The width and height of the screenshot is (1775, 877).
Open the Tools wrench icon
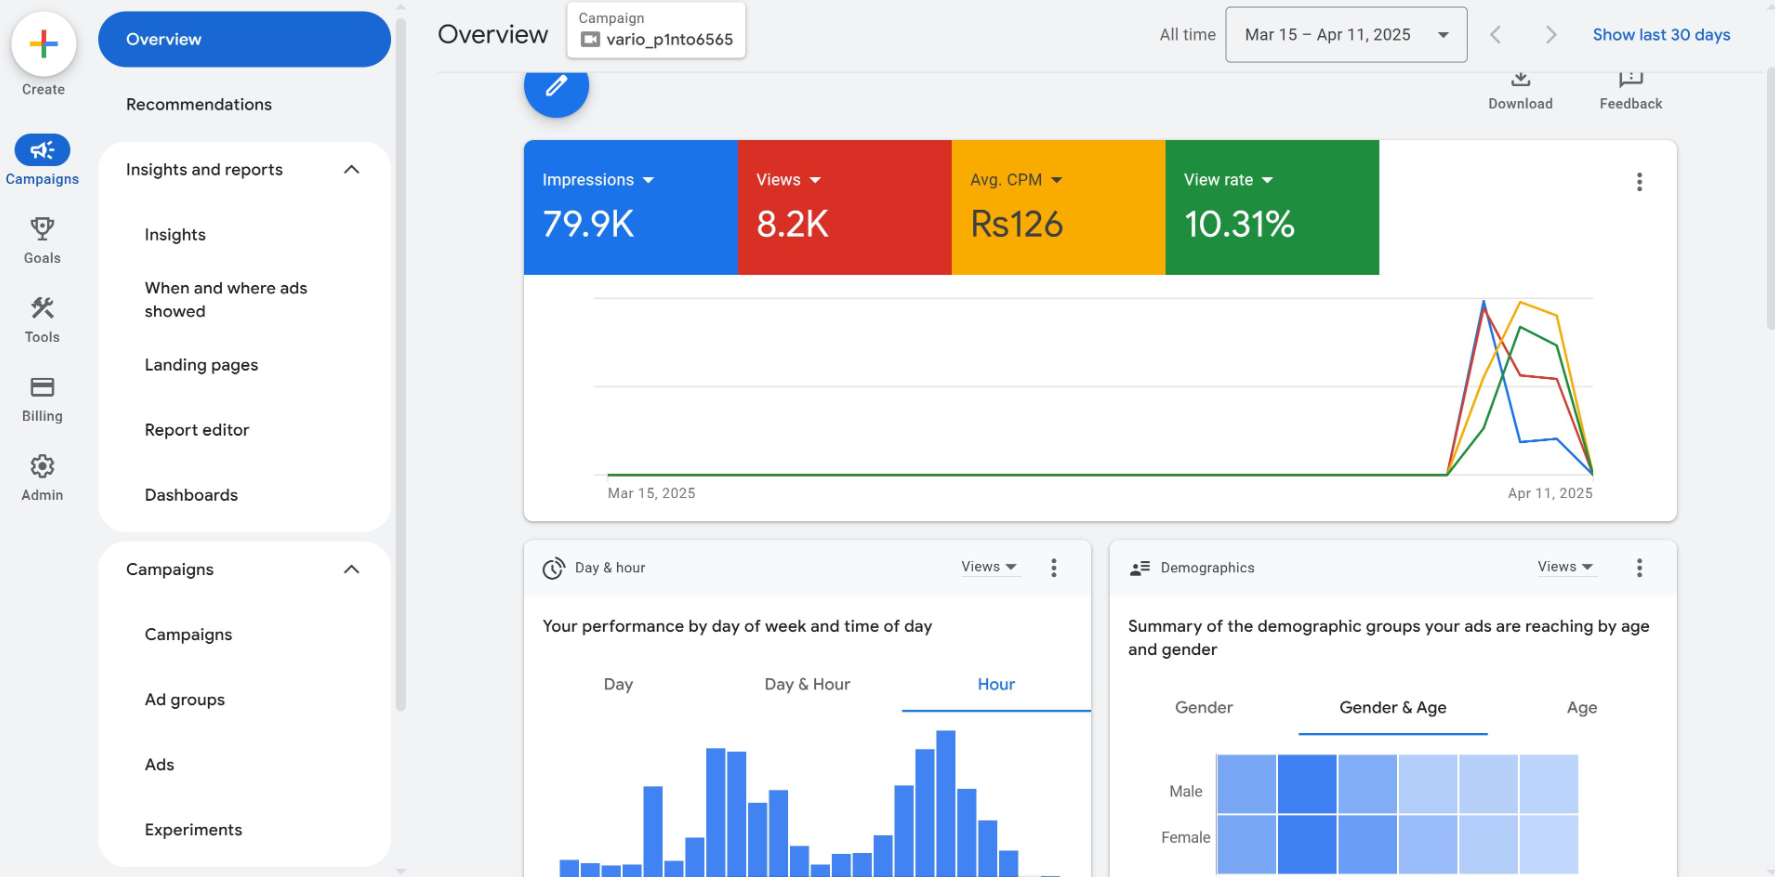click(x=42, y=309)
